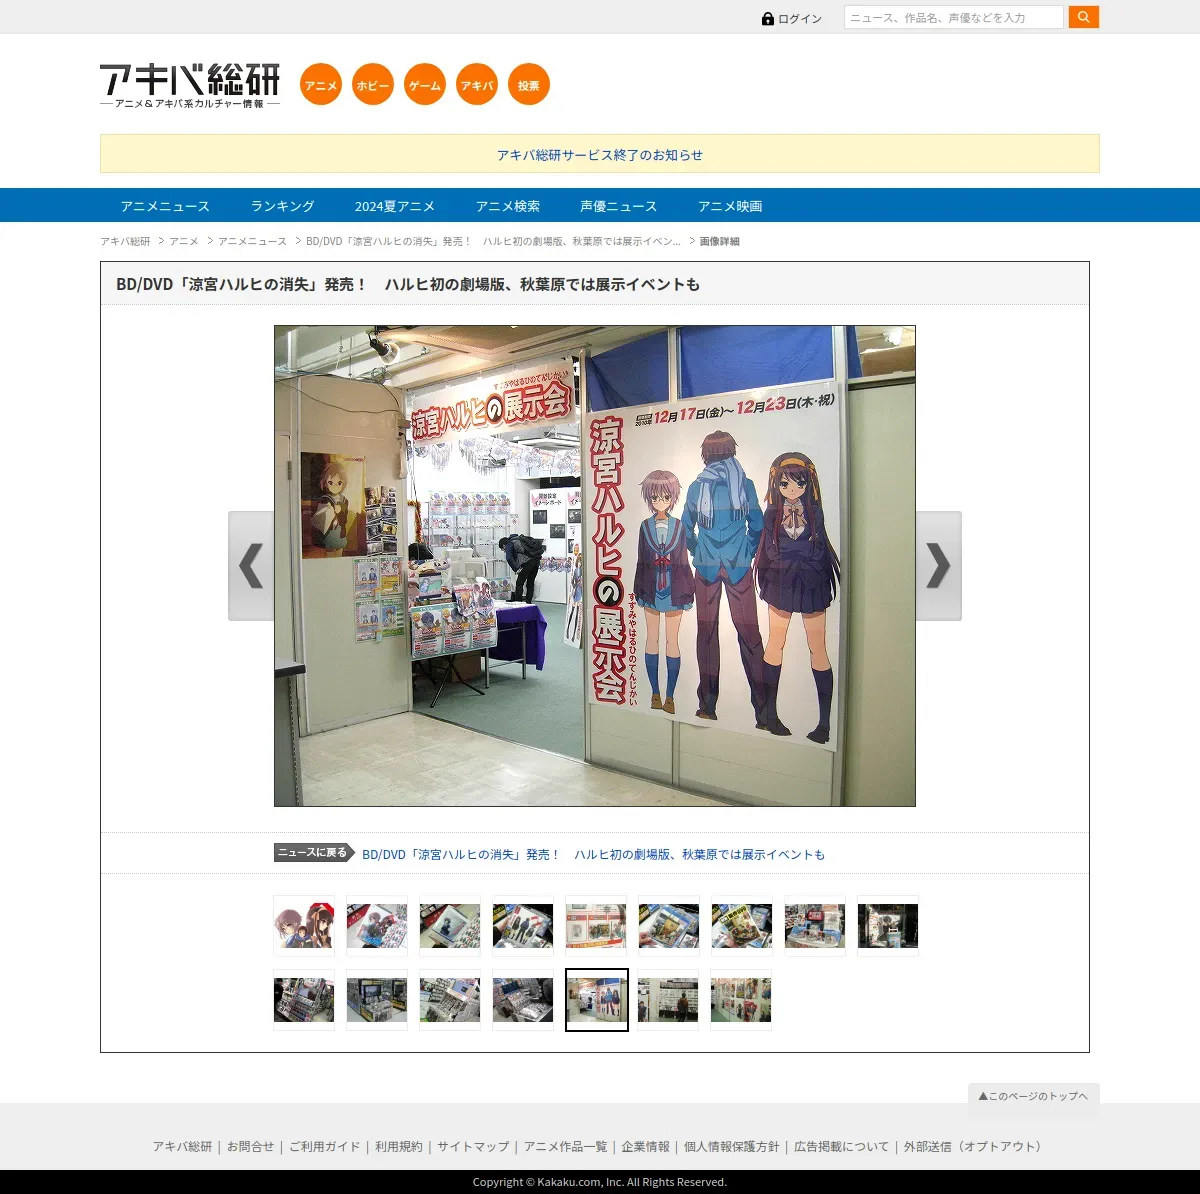Click the main exhibition photo
This screenshot has width=1200, height=1194.
[595, 566]
